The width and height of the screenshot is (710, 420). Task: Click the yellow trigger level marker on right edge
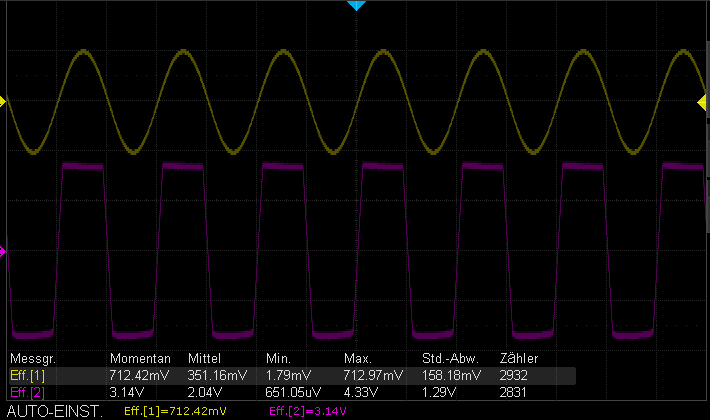coord(702,103)
